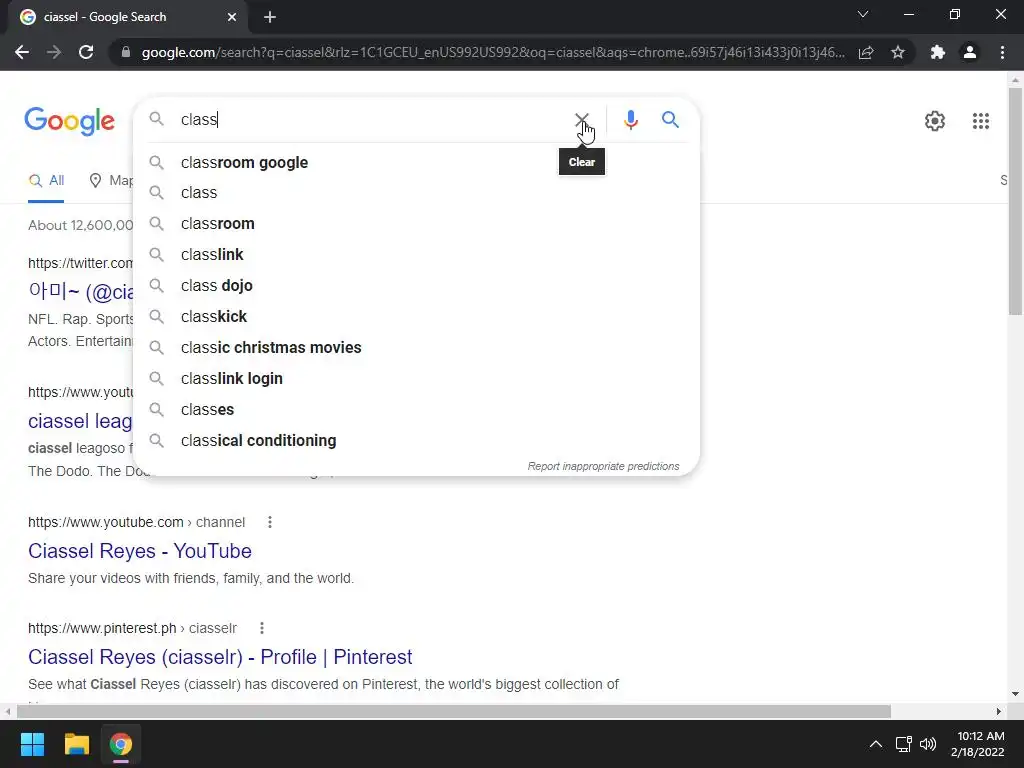Select suggestion 'classkick'

pyautogui.click(x=416, y=317)
